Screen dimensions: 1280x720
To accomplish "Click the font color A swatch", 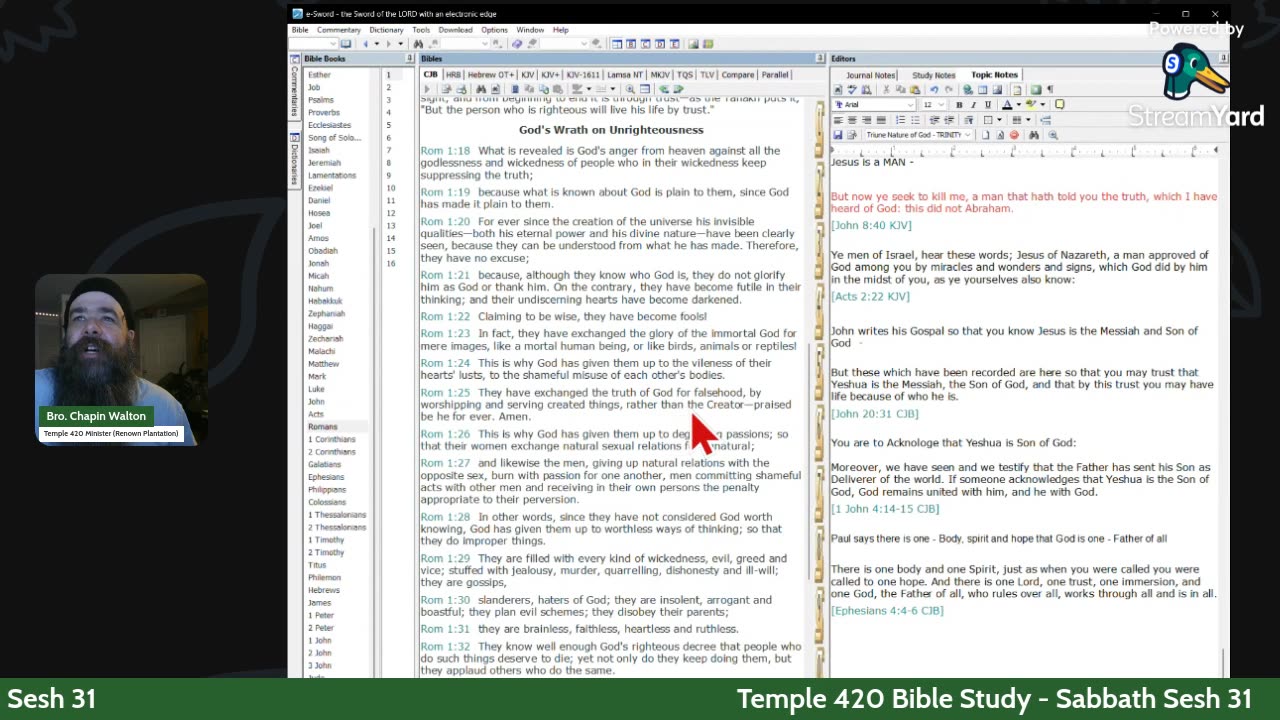I will coord(1007,105).
